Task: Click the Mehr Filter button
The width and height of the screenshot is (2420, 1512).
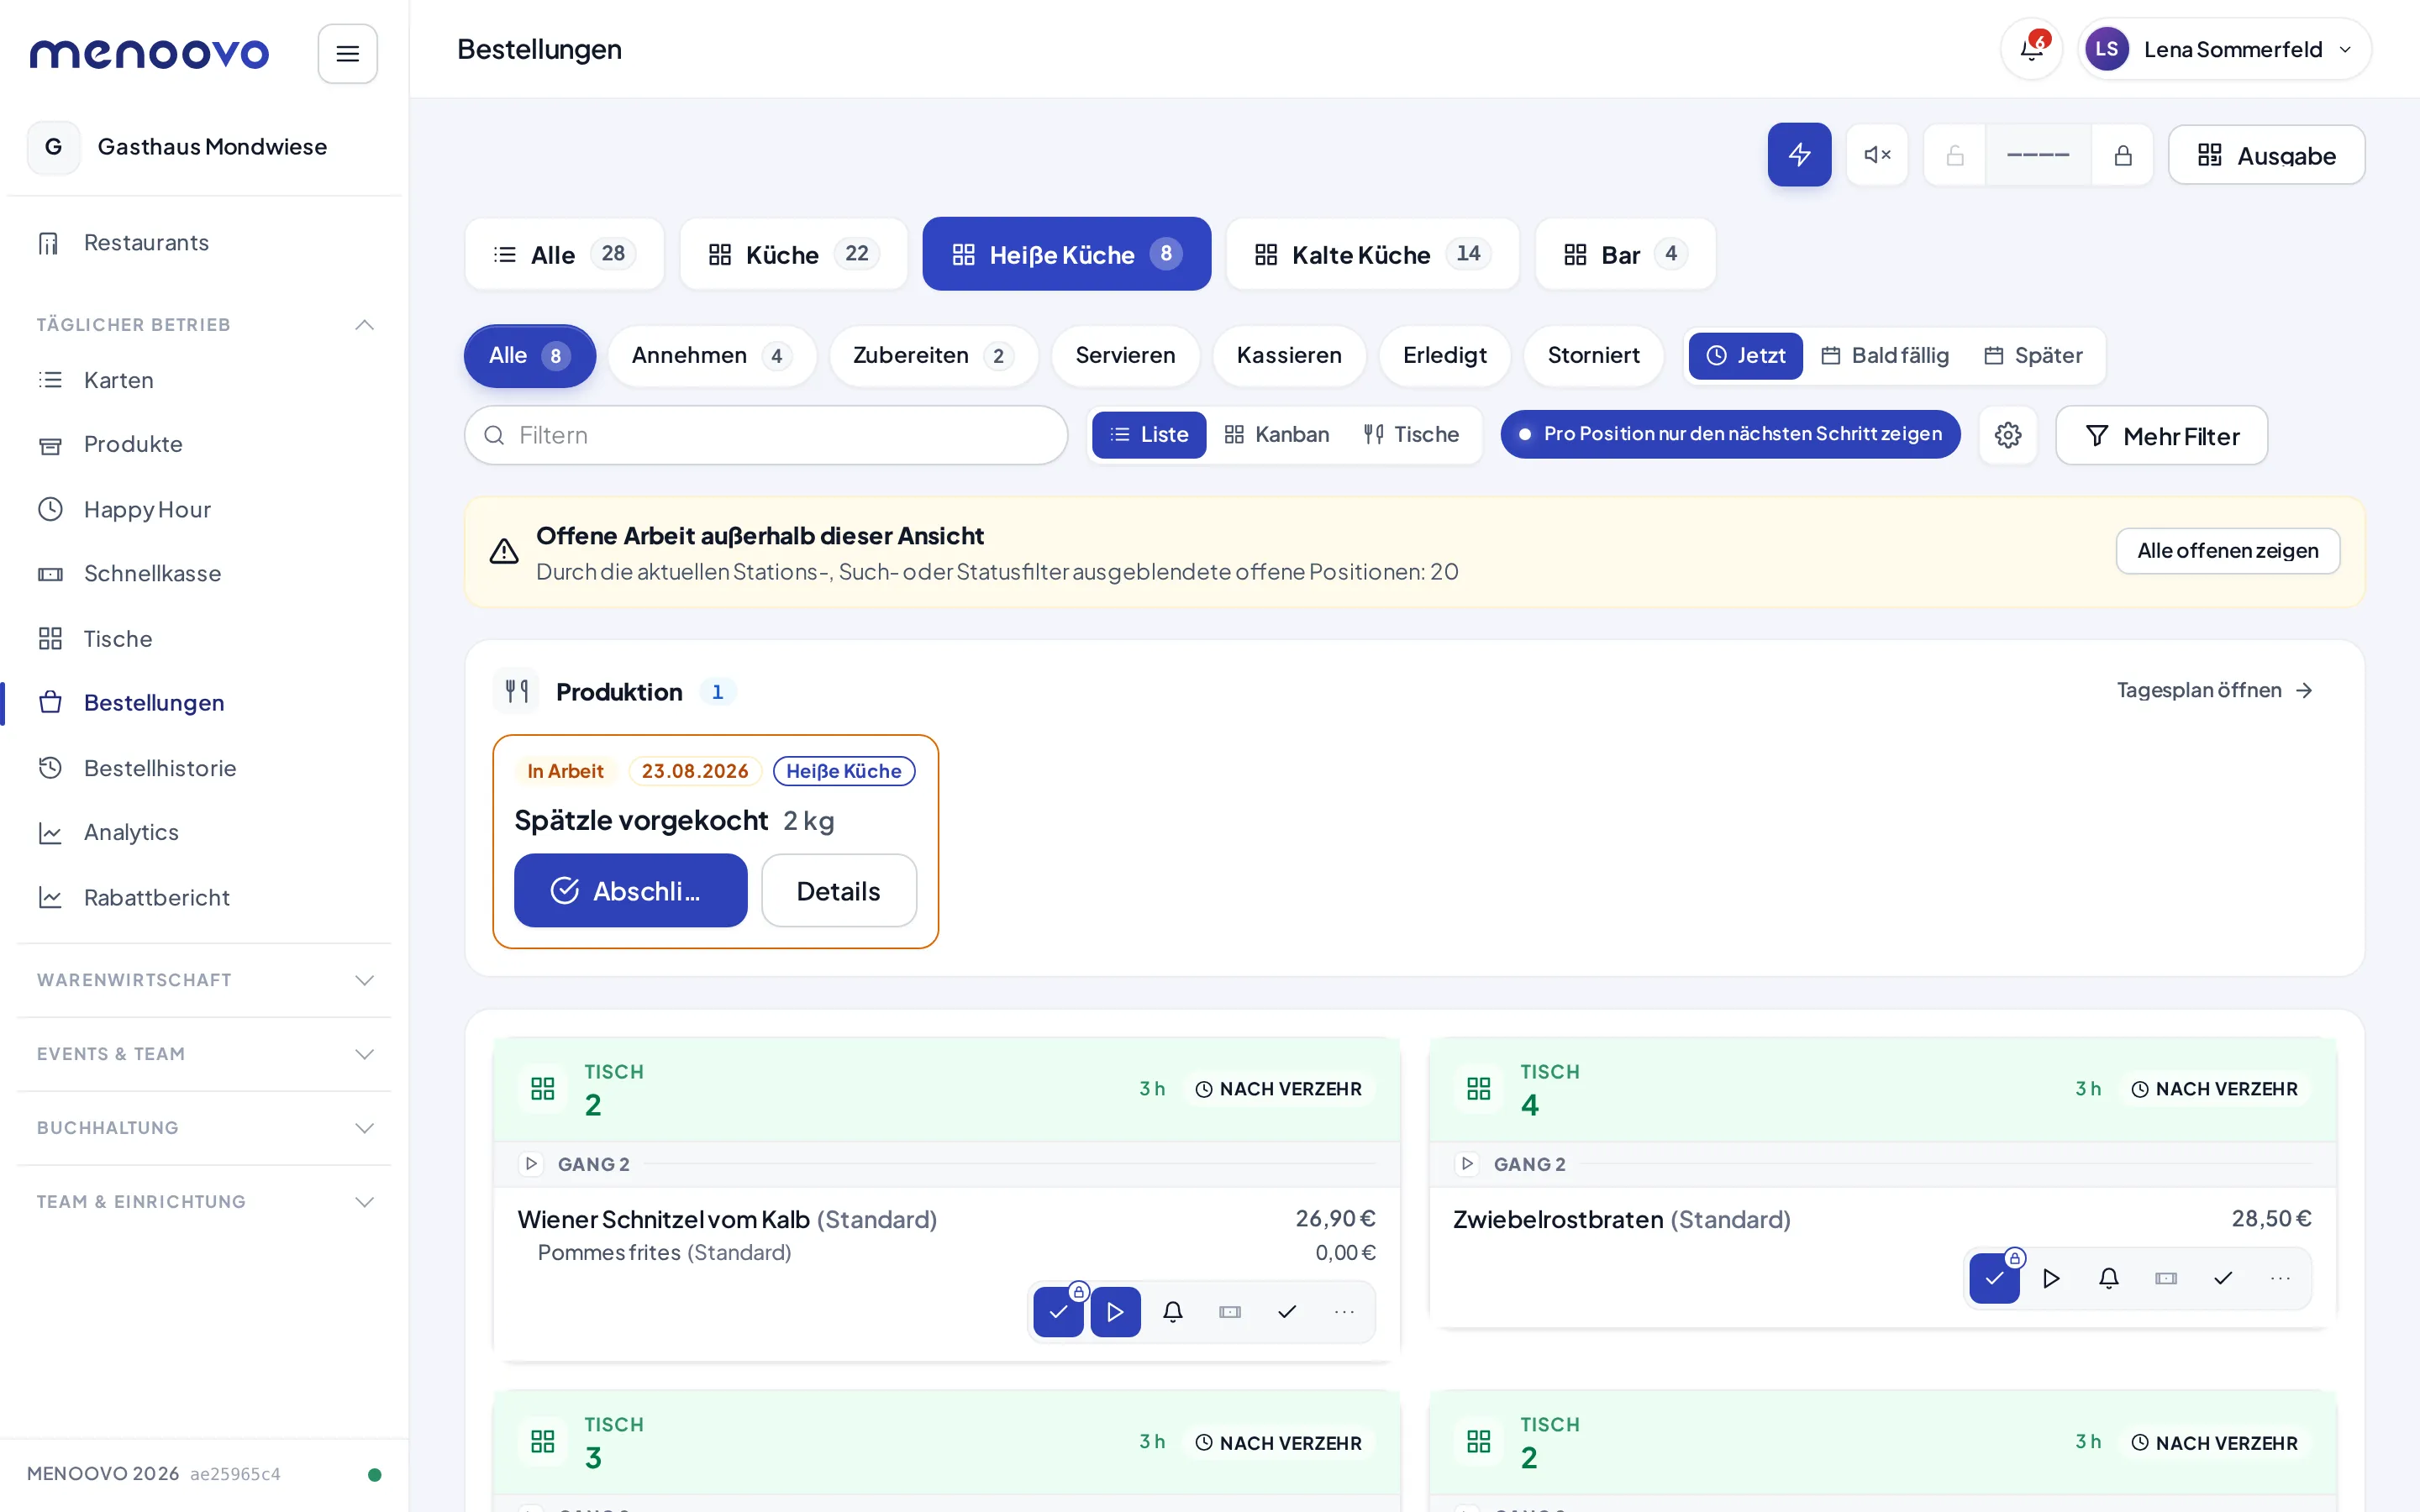Action: [x=2161, y=436]
